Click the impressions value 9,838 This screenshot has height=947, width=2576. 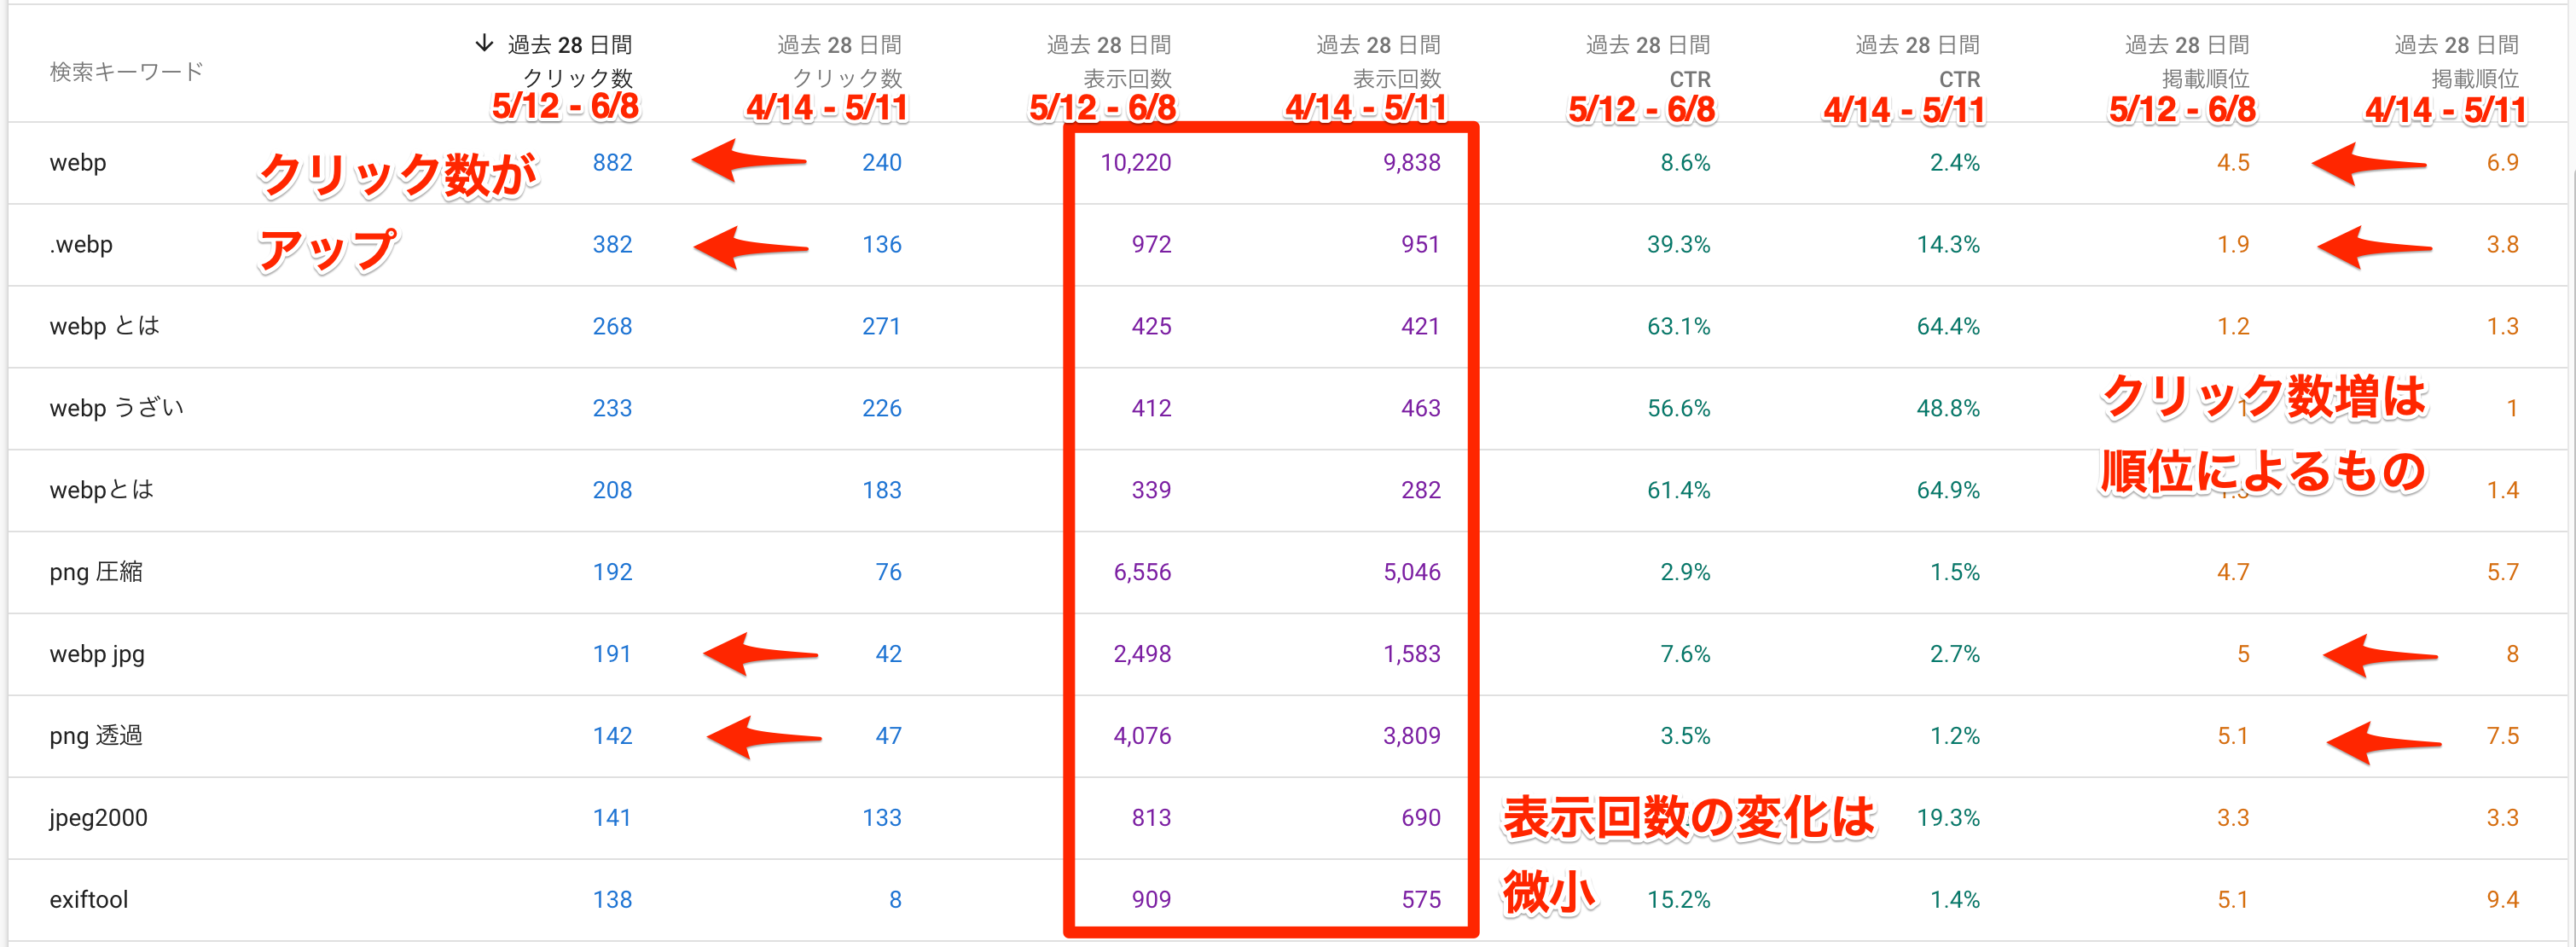click(1411, 163)
